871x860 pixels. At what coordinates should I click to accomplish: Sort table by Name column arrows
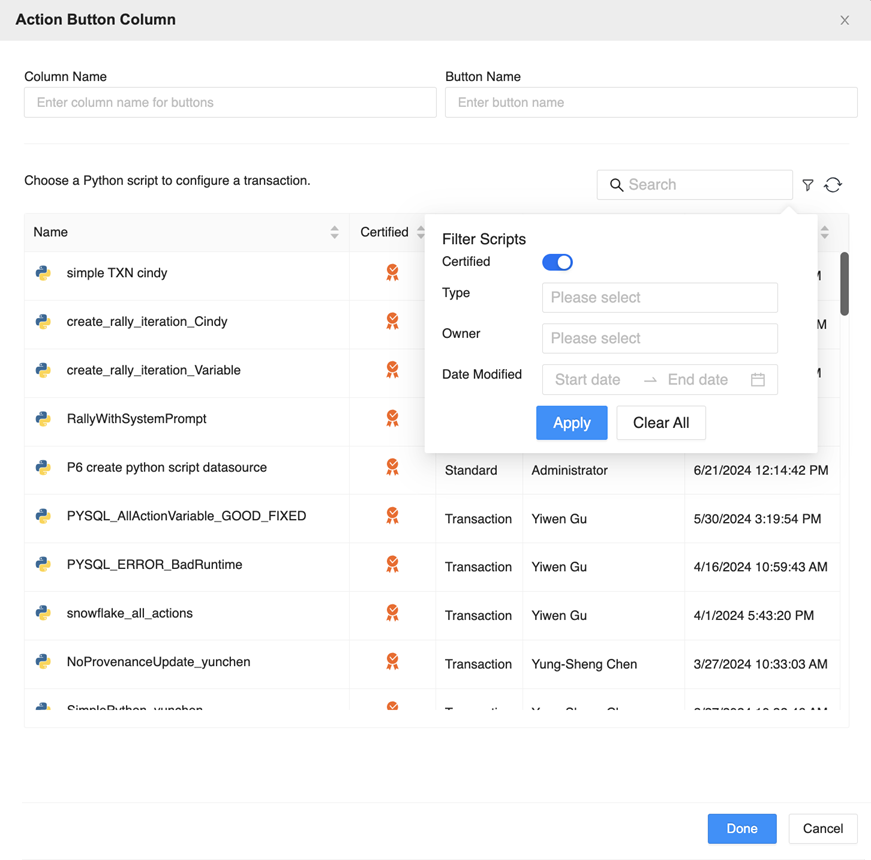pyautogui.click(x=334, y=232)
